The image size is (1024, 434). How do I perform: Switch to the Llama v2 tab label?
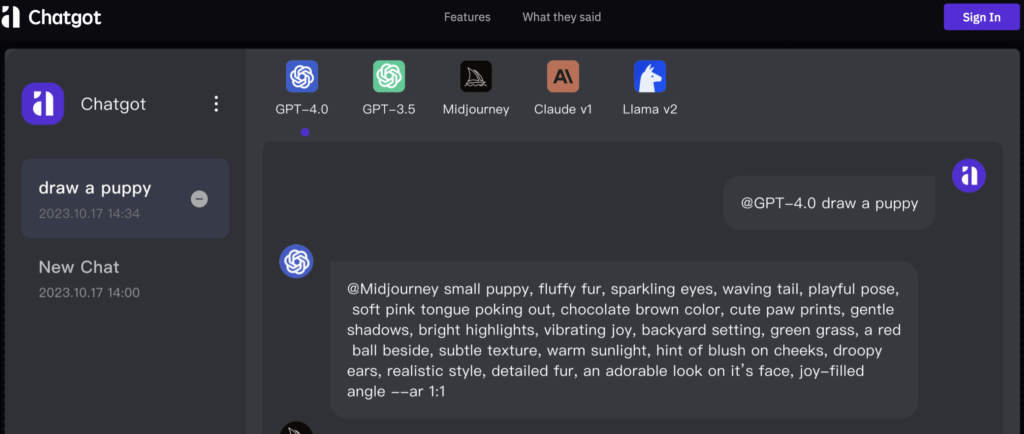pos(650,110)
